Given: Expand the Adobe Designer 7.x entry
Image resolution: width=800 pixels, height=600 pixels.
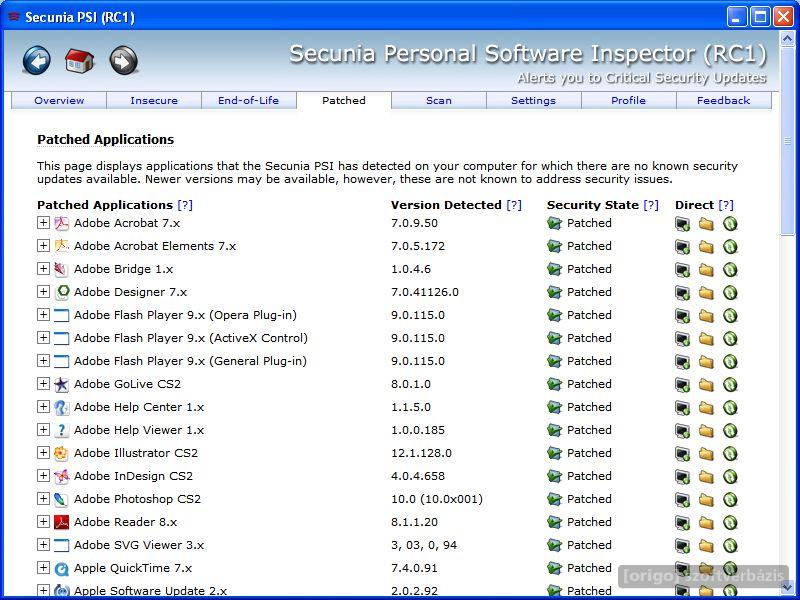Looking at the screenshot, I should (43, 292).
